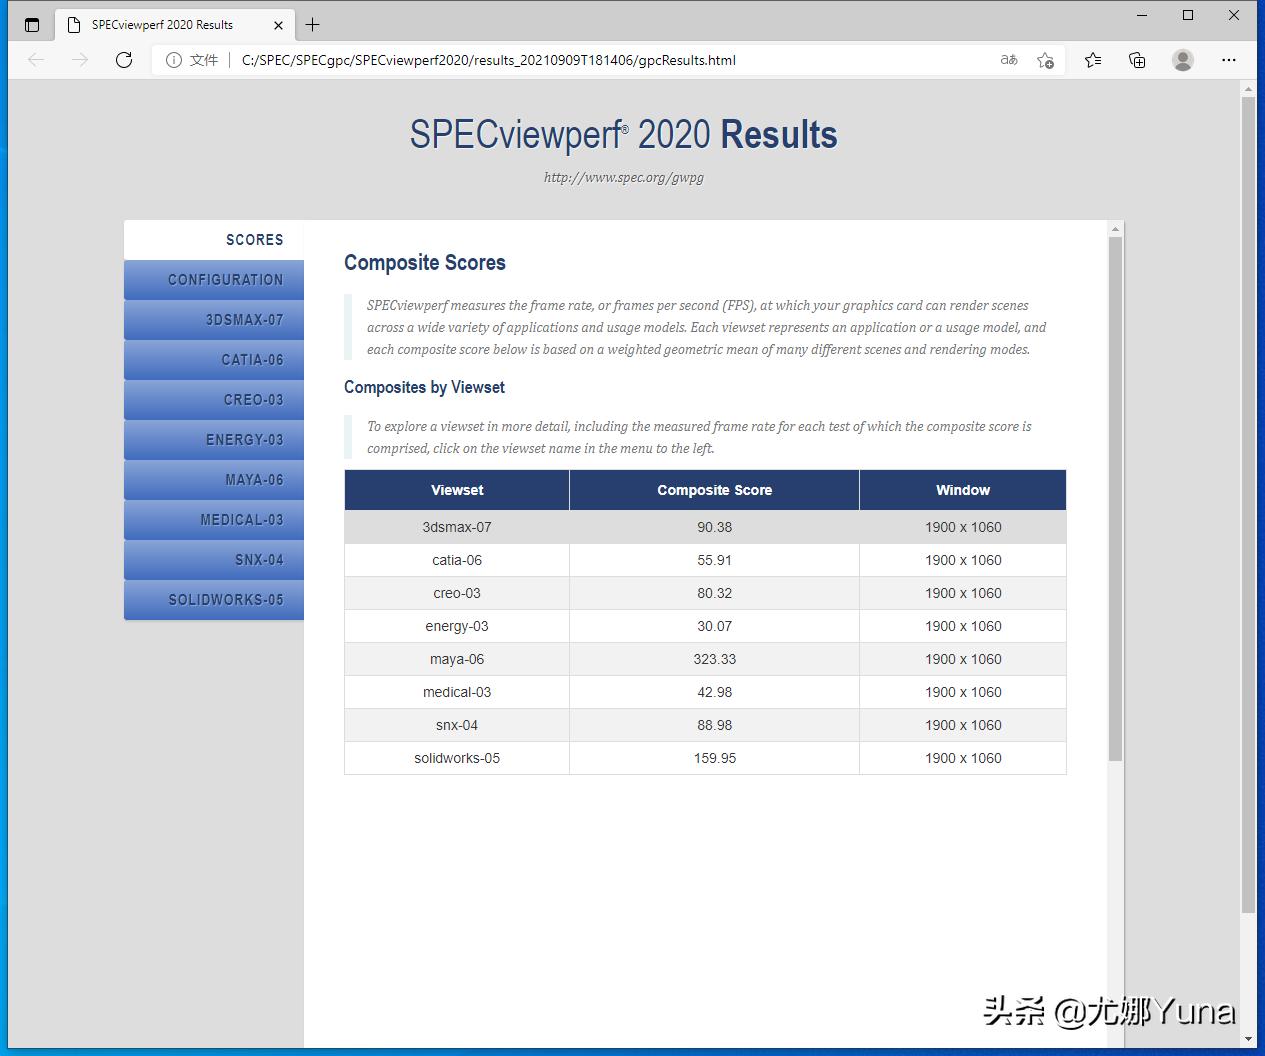The image size is (1265, 1056).
Task: Click the 55.91 composite score value
Action: [x=714, y=560]
